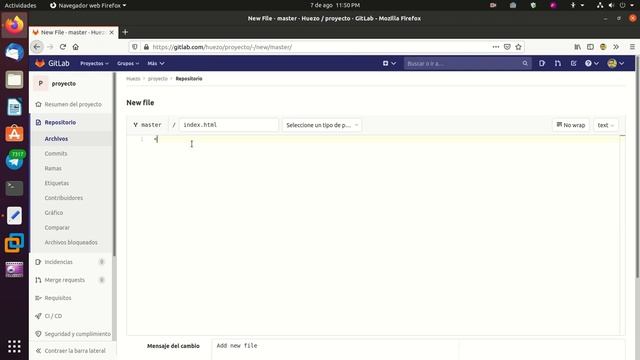Reload the page with refresh icon

coord(63,47)
